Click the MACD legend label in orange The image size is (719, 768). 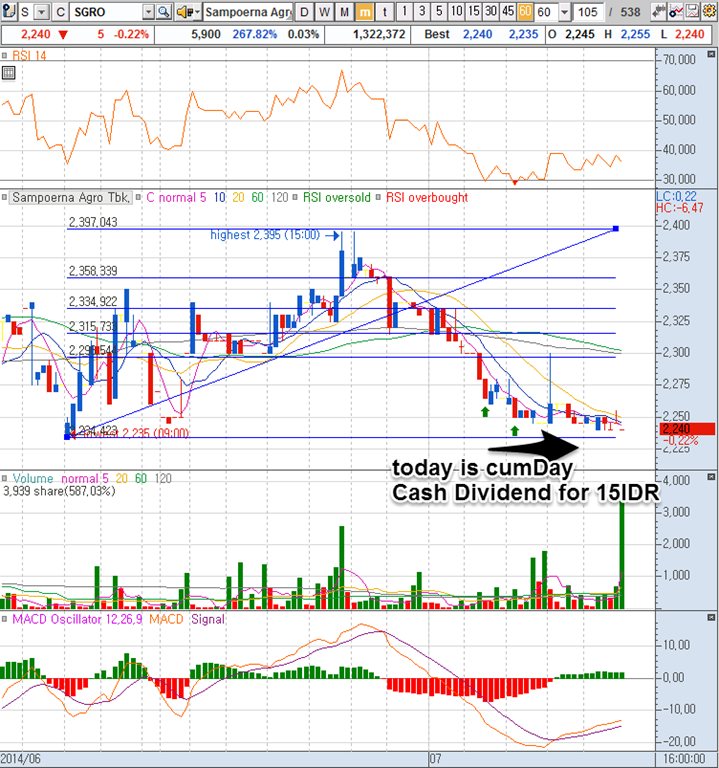pyautogui.click(x=166, y=619)
